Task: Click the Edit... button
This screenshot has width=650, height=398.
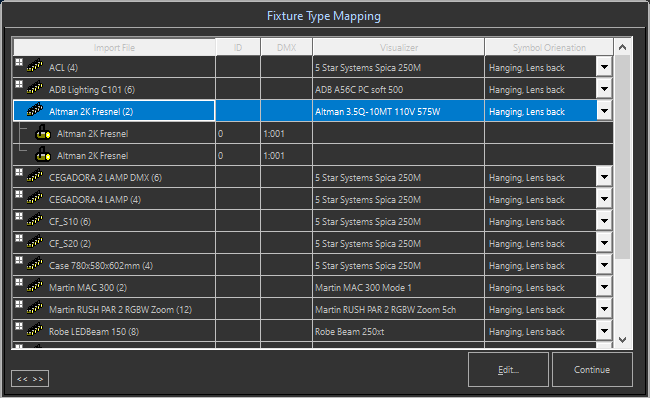Action: tap(508, 369)
